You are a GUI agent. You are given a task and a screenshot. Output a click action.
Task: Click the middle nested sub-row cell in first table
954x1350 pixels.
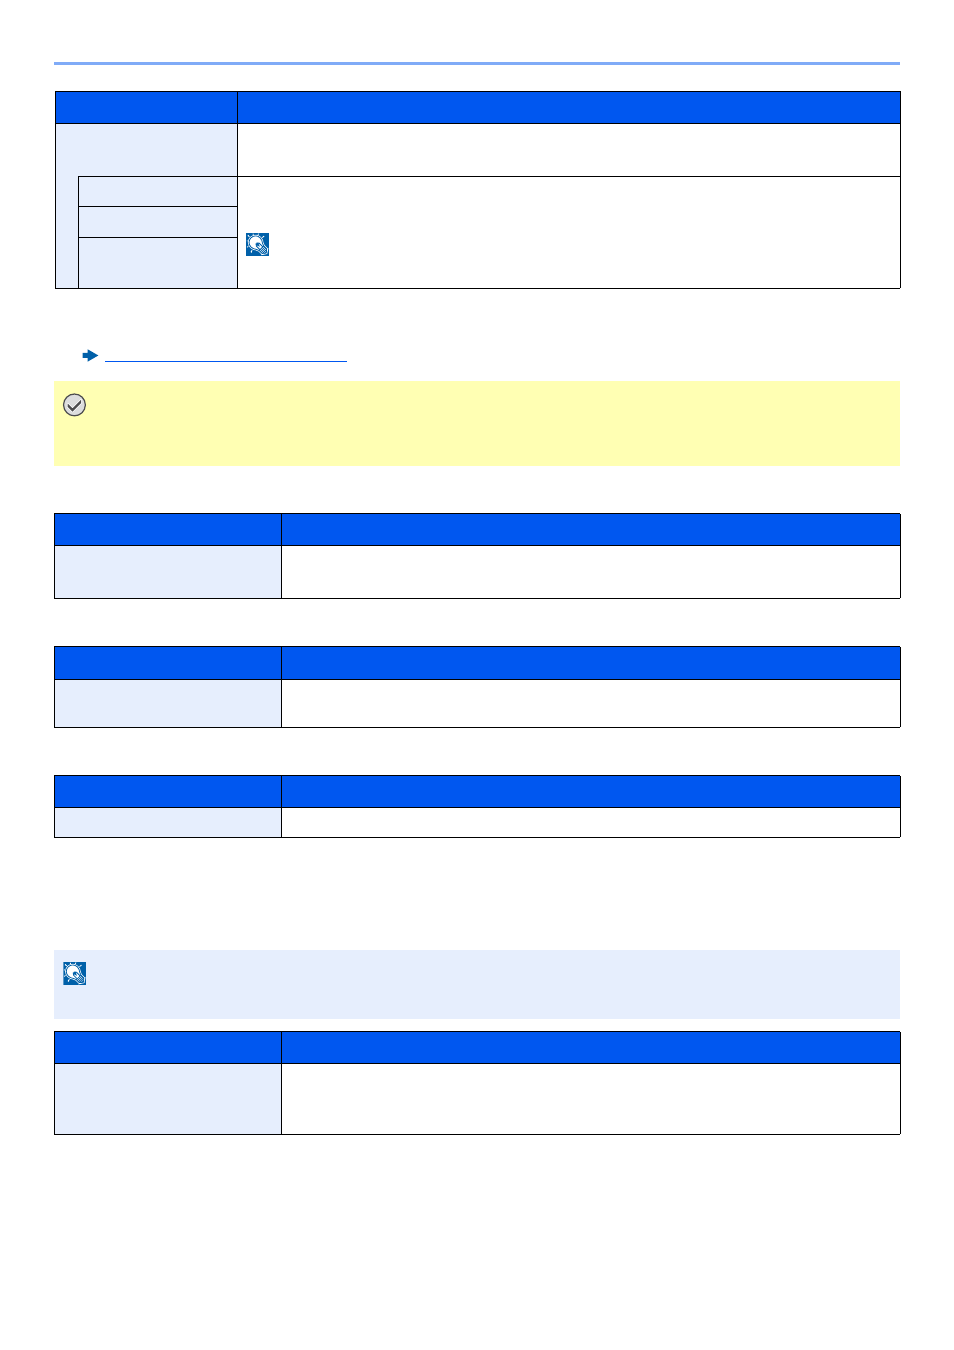(x=158, y=222)
